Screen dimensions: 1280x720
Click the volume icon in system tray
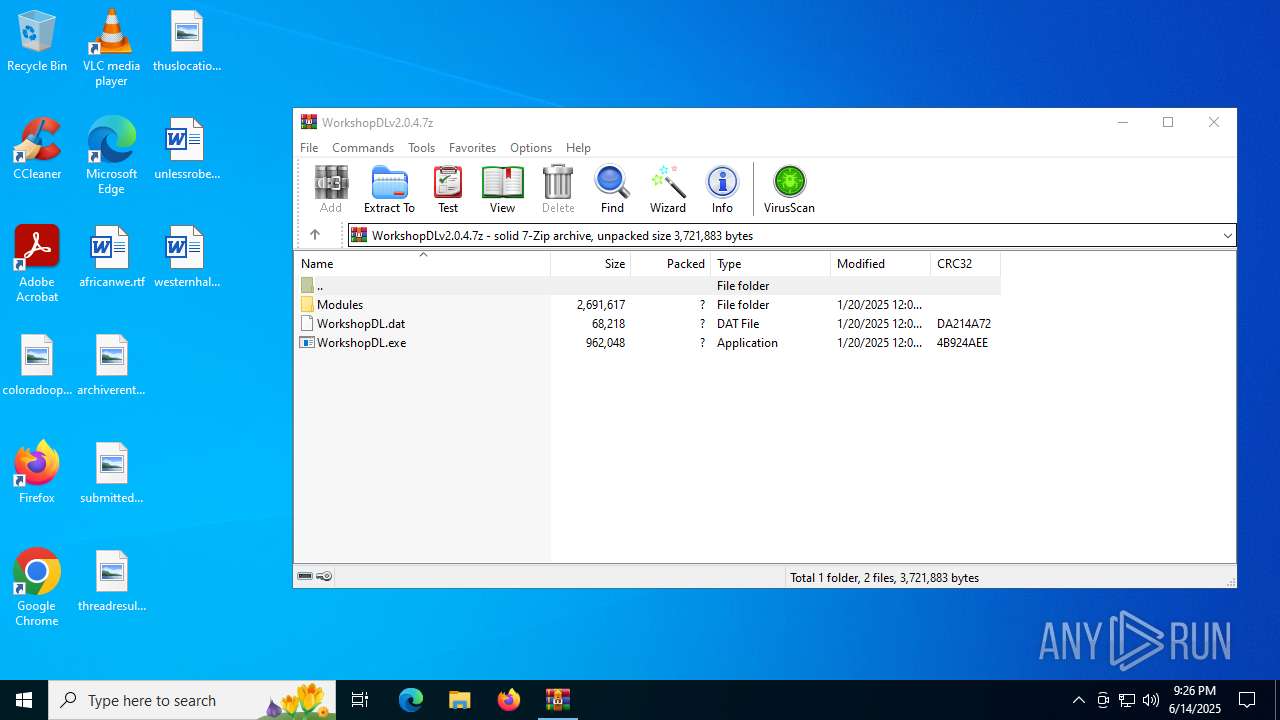click(1150, 700)
